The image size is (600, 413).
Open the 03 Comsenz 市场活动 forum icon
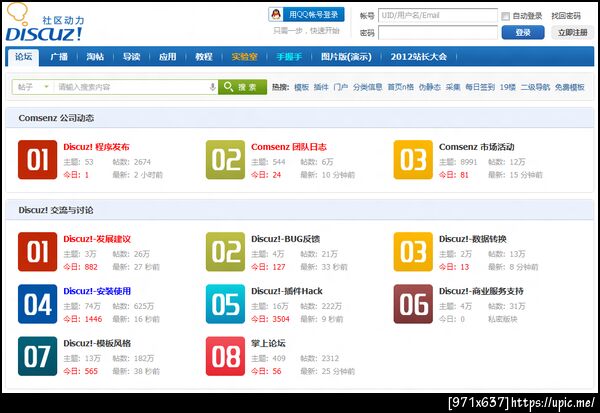413,160
